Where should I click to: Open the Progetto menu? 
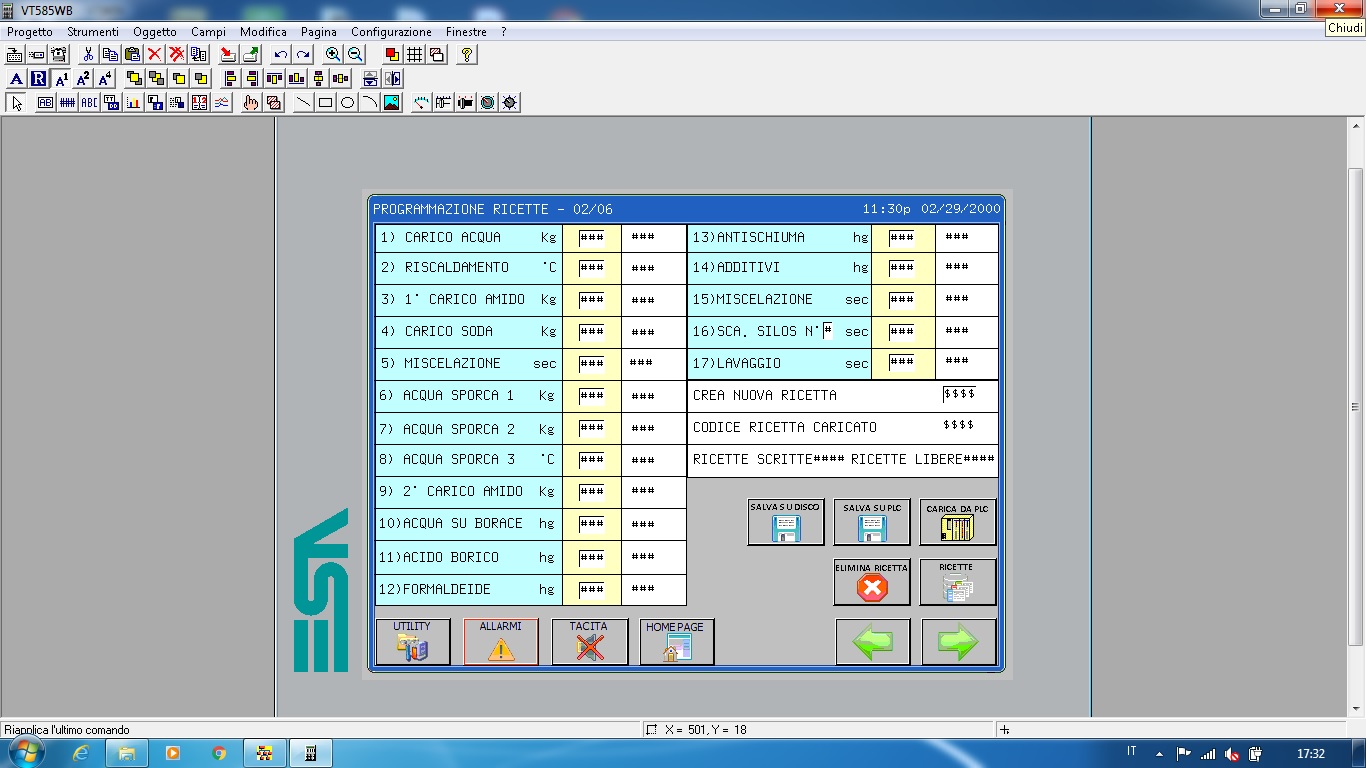pos(30,32)
